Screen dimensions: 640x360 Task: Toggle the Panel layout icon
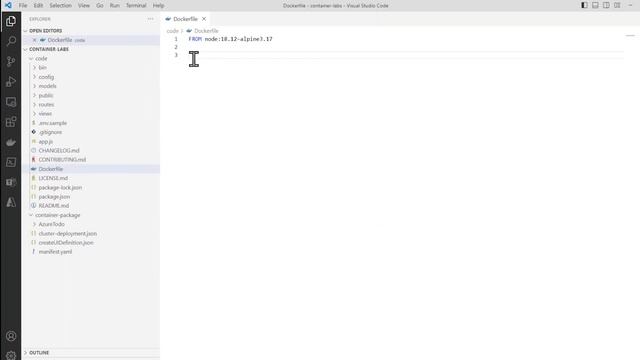coord(596,5)
